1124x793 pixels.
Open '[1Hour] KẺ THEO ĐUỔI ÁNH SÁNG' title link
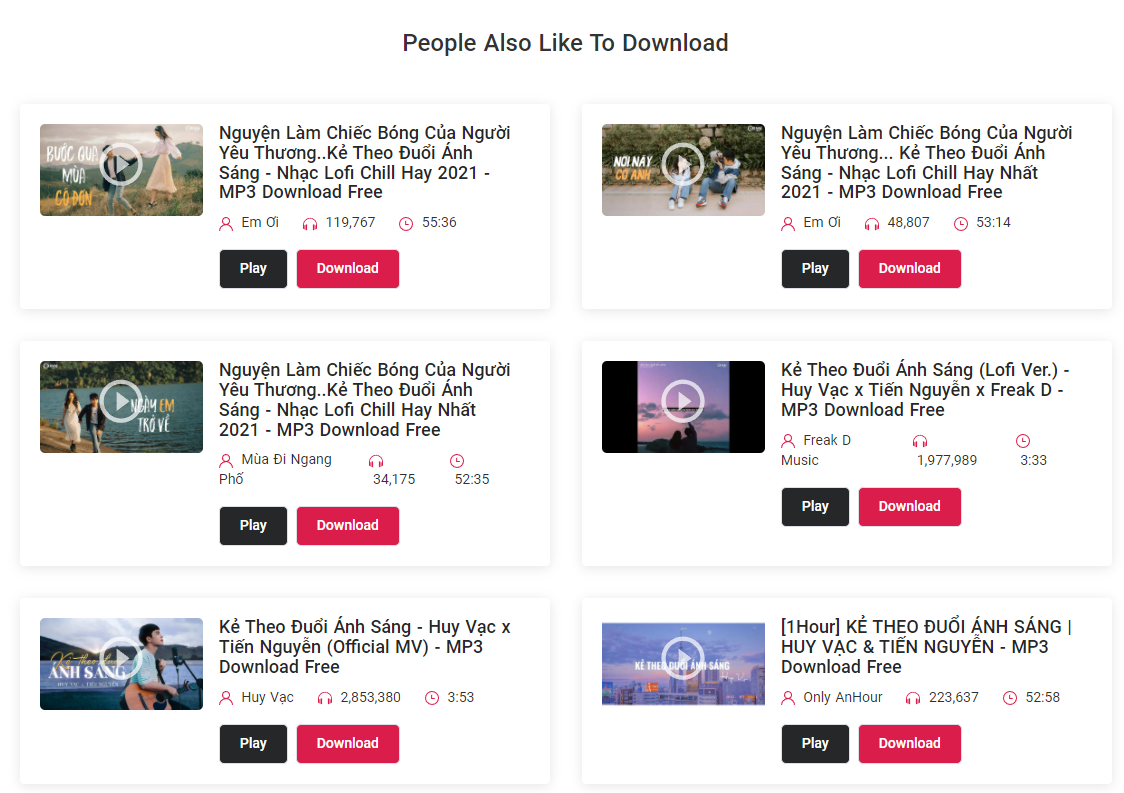point(926,647)
